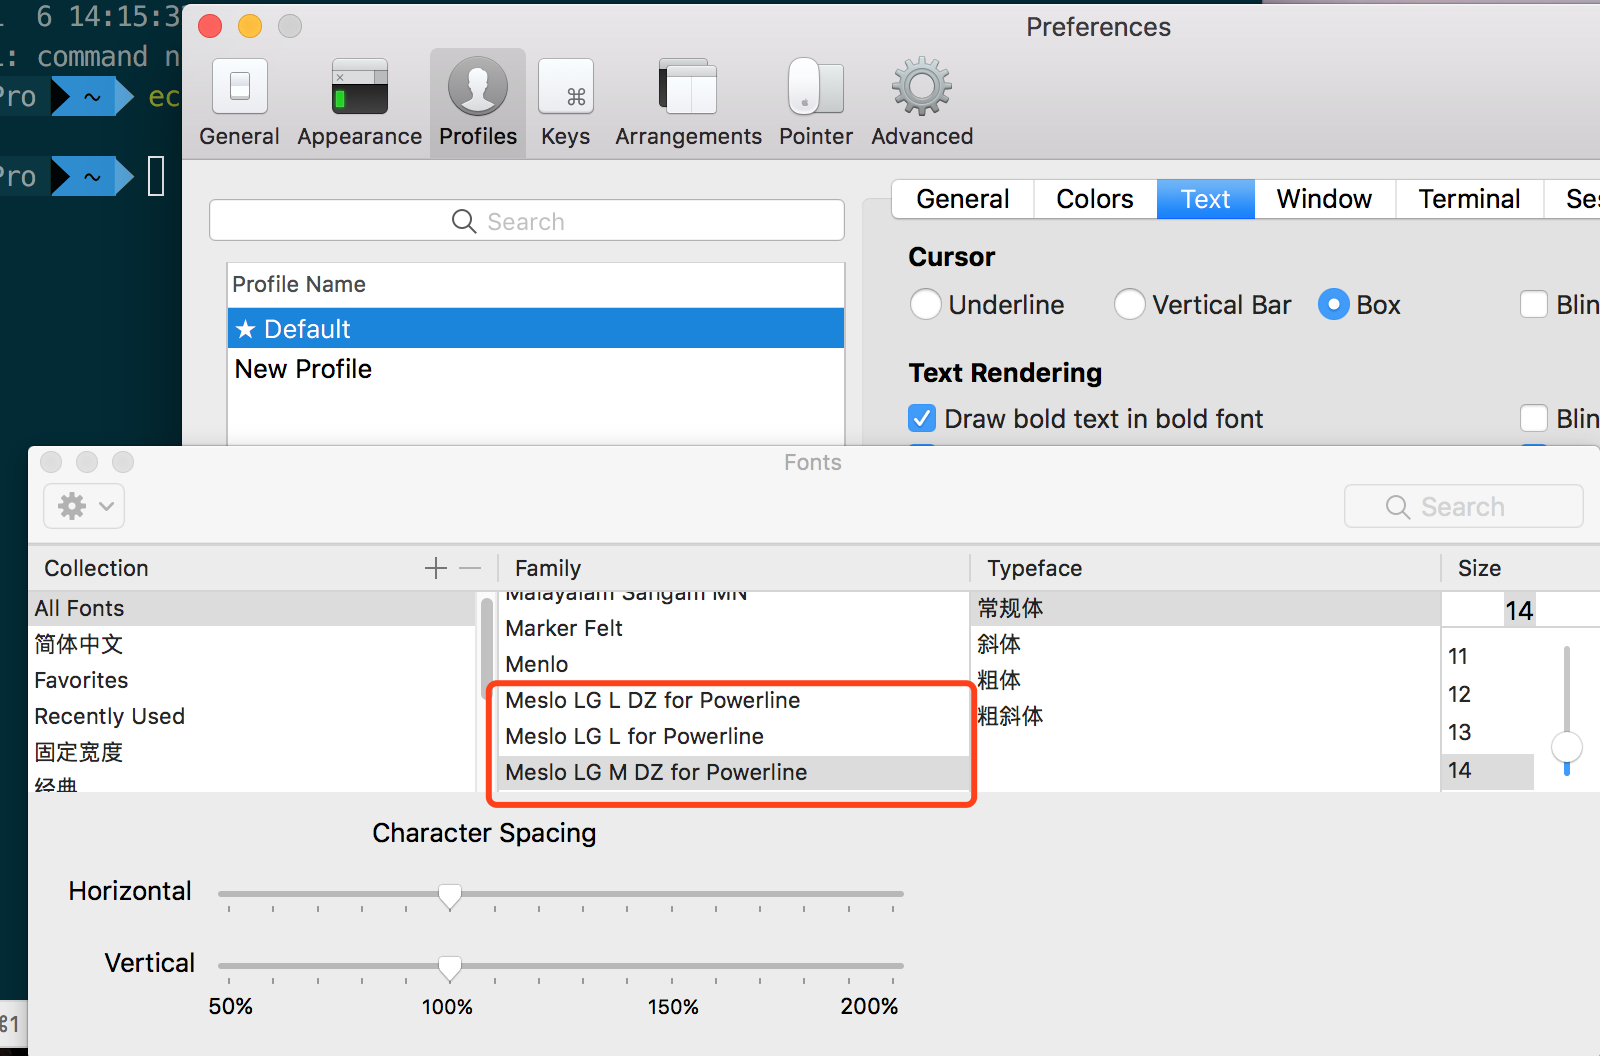Switch to the Window tab
The image size is (1600, 1056).
coord(1324,199)
